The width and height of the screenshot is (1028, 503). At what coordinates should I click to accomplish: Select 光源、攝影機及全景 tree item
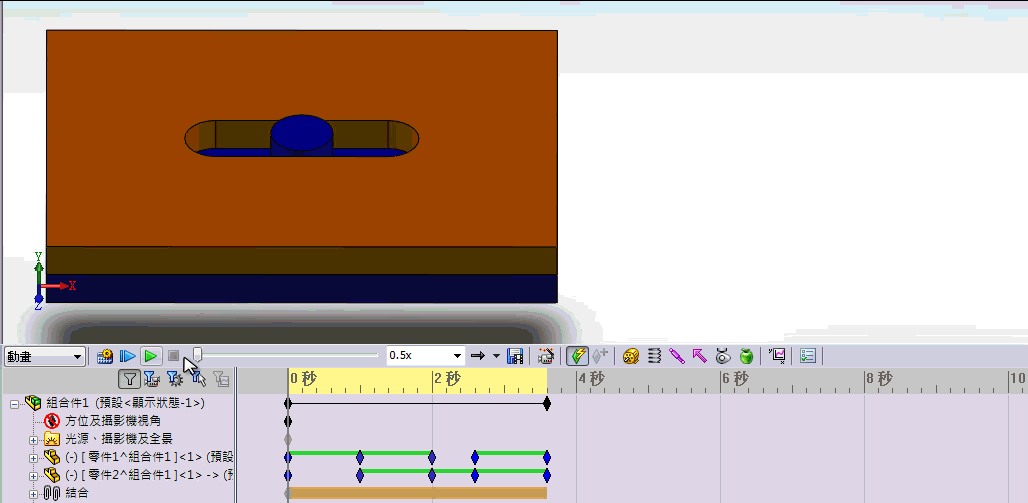119,439
